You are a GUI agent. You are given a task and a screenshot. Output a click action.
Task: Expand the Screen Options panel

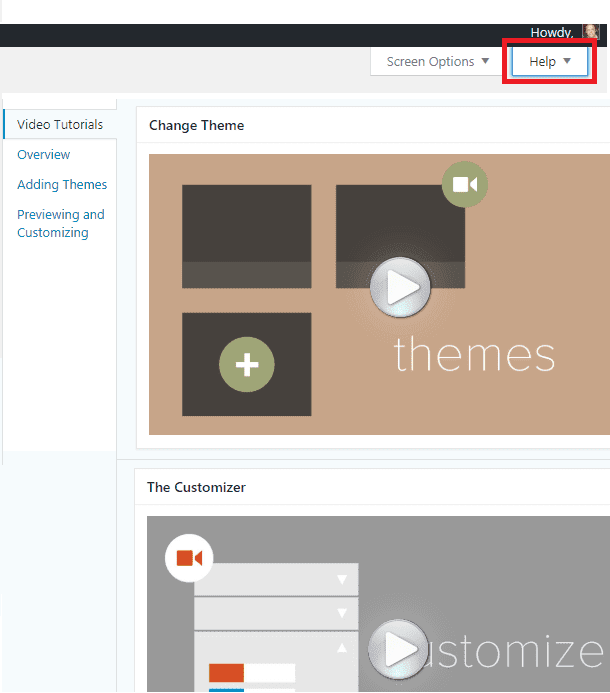click(437, 61)
